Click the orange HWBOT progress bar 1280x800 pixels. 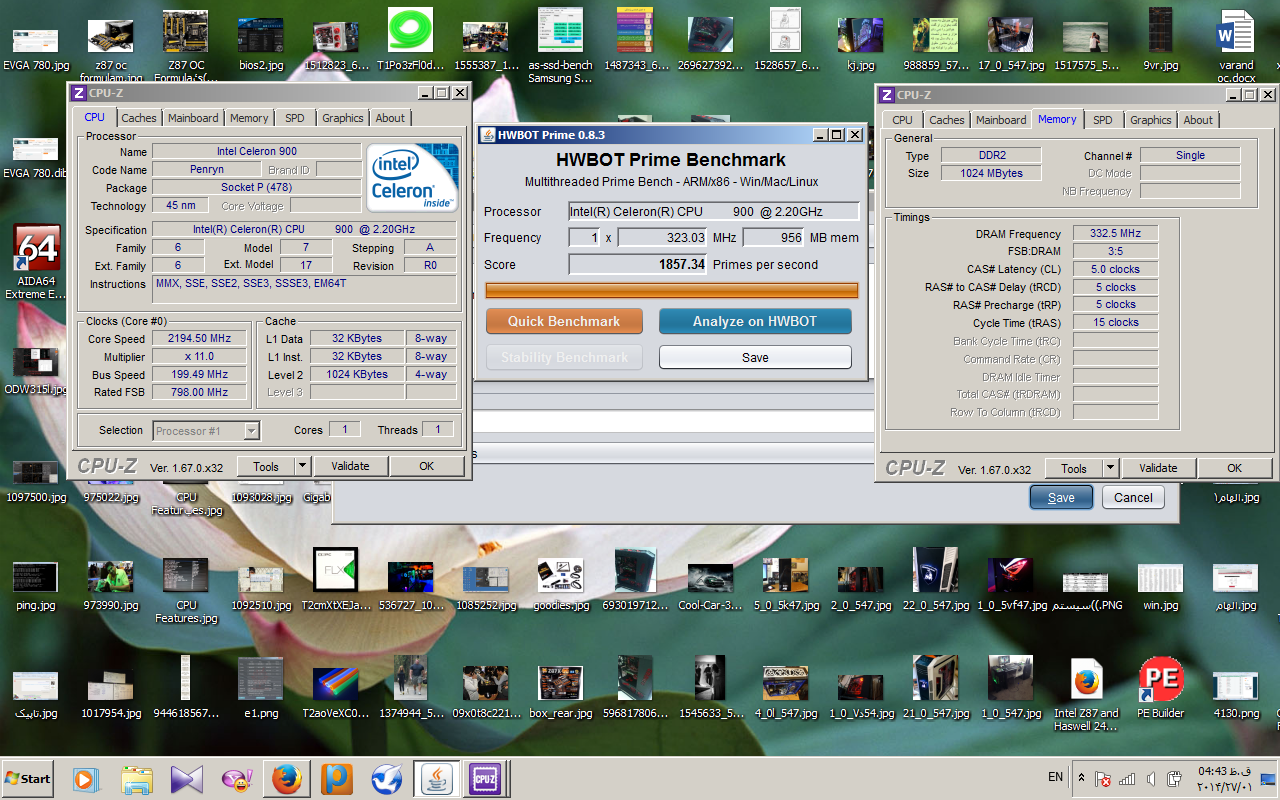[x=671, y=290]
